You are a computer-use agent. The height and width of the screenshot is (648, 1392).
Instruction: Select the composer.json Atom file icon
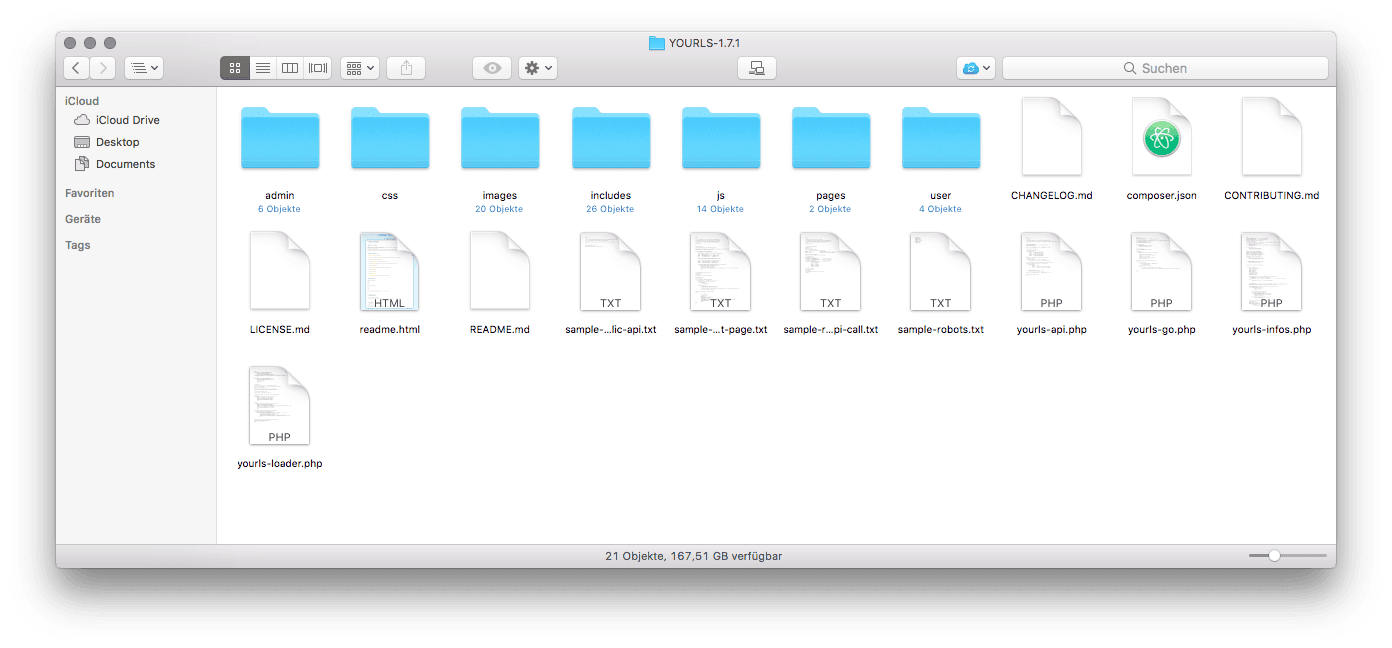tap(1161, 137)
